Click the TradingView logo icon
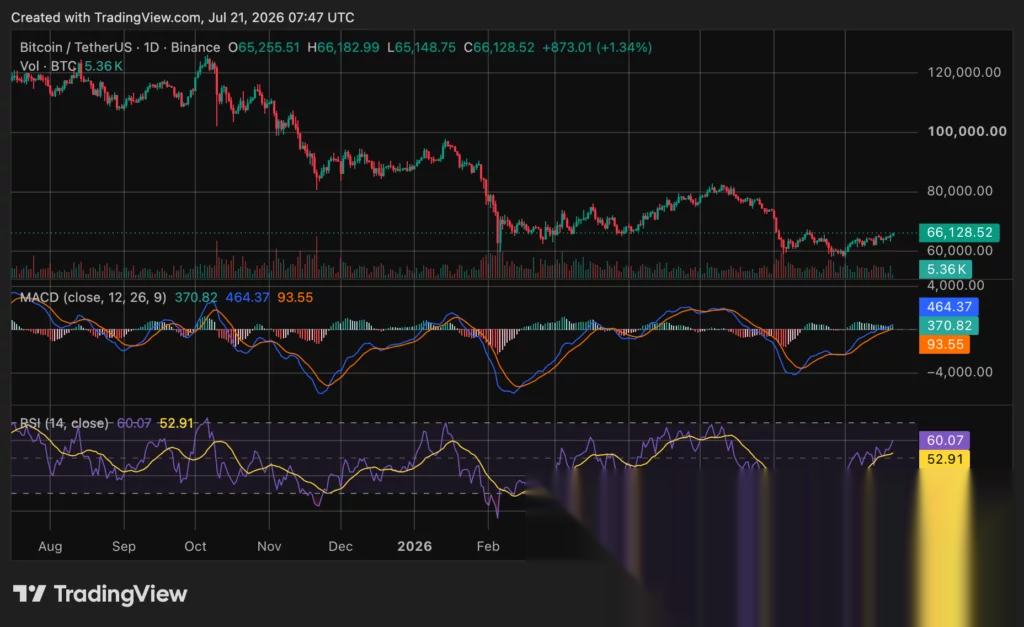This screenshot has height=627, width=1024. coord(29,594)
